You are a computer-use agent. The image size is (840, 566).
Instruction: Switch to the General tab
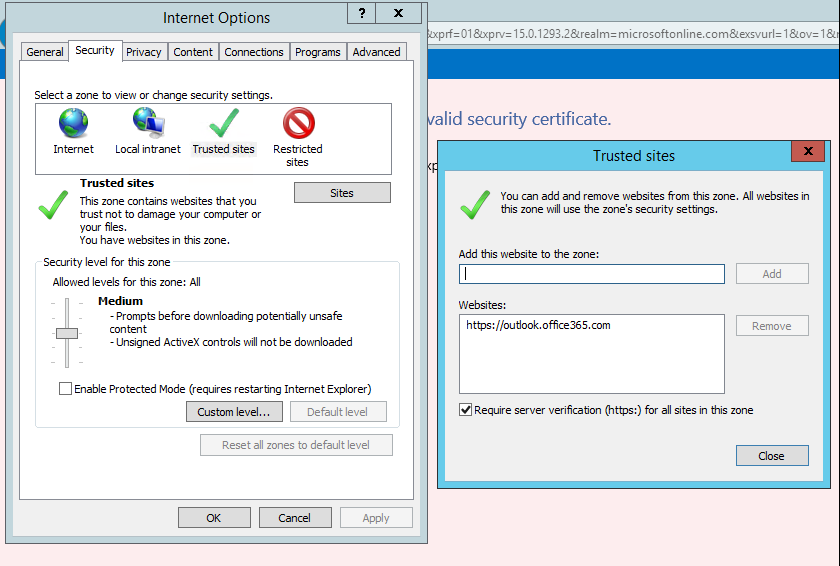[x=45, y=52]
